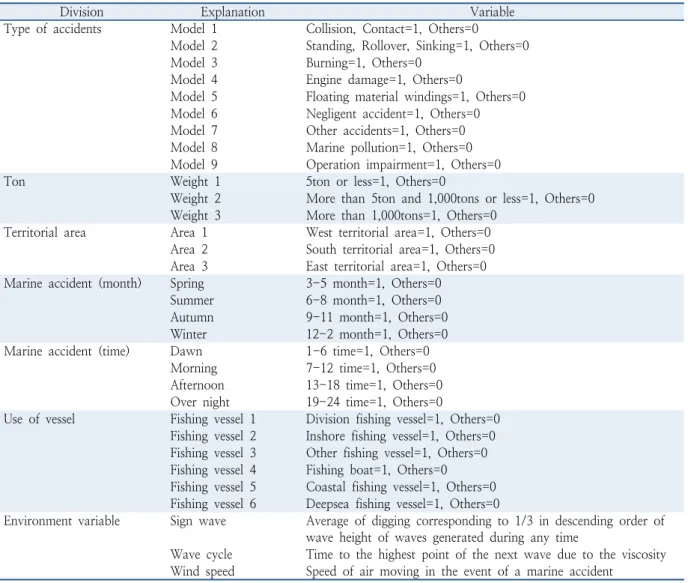Click 'East territorial area=1, Others=0'
688x583 pixels.
pyautogui.click(x=396, y=266)
